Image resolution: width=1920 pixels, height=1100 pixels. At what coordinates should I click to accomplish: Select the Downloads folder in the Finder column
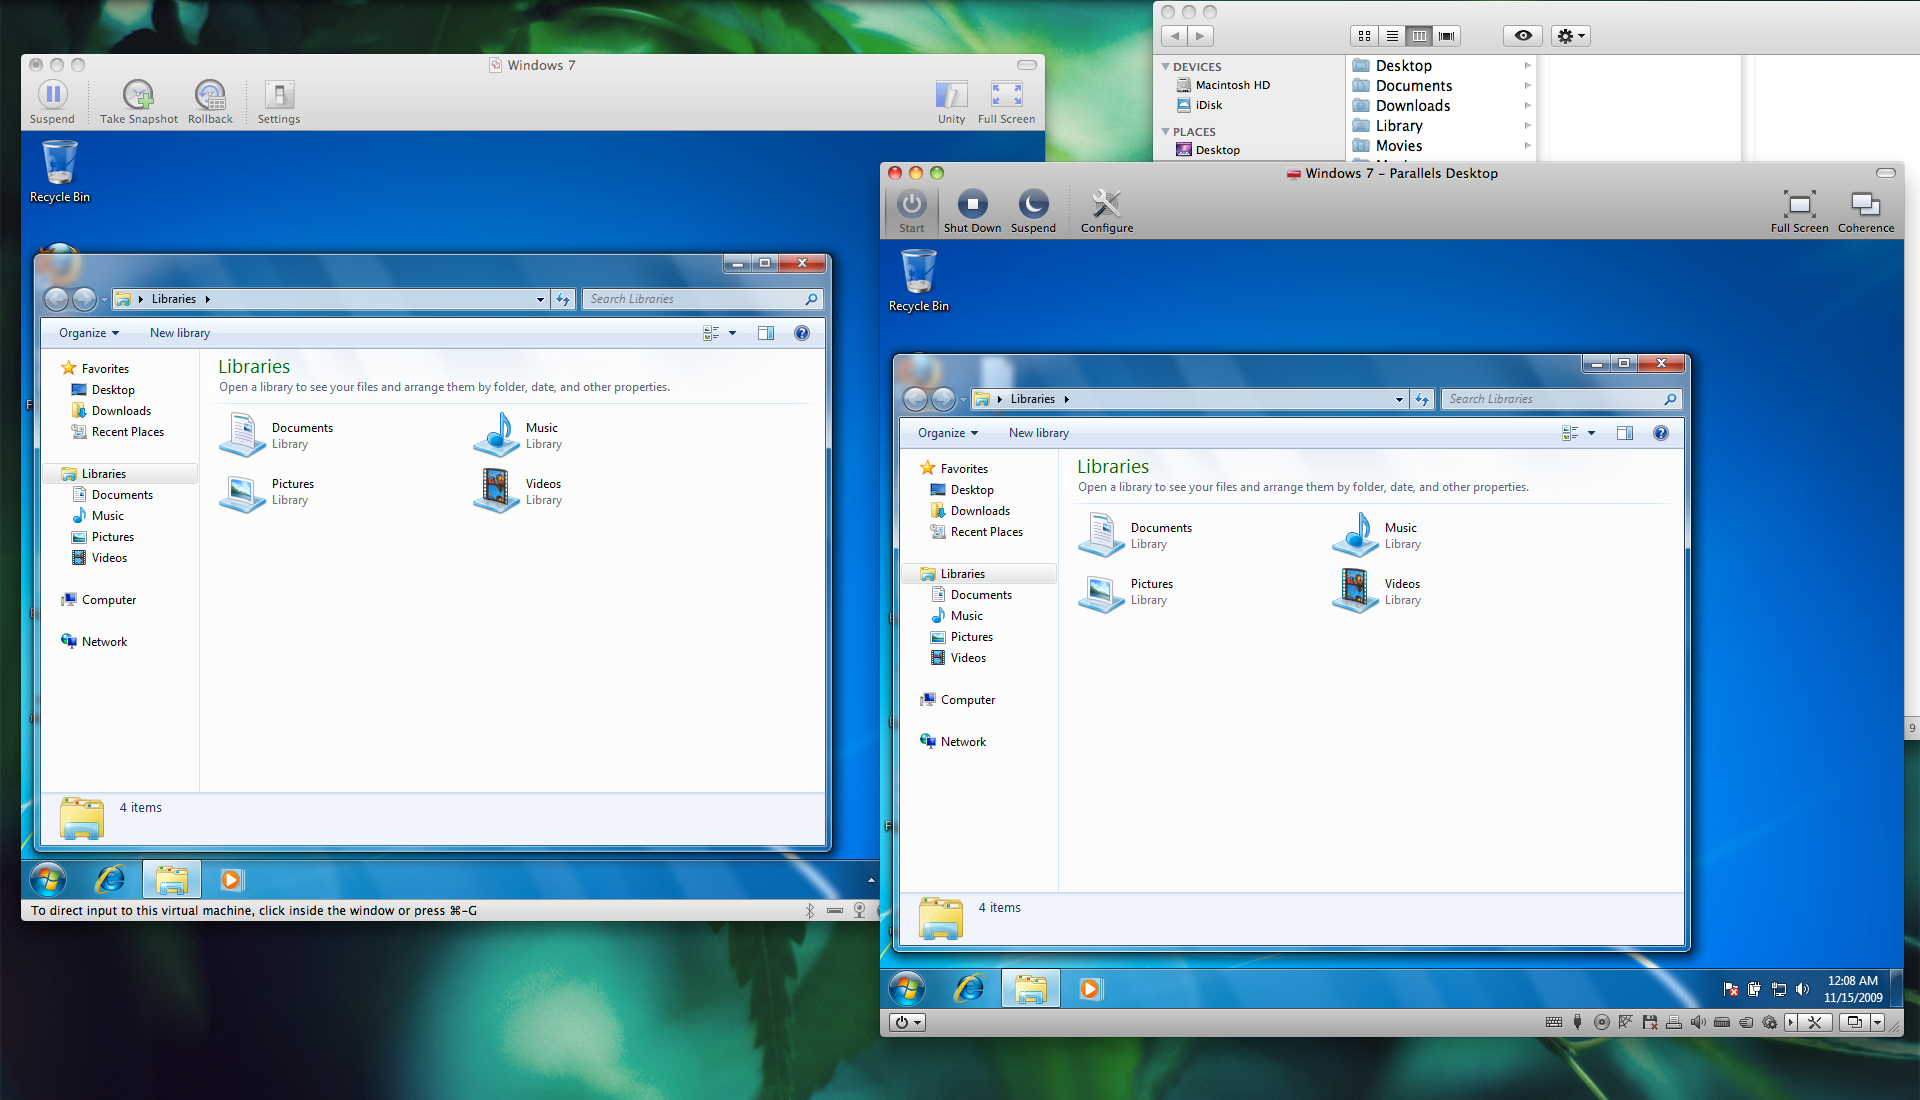pyautogui.click(x=1412, y=106)
